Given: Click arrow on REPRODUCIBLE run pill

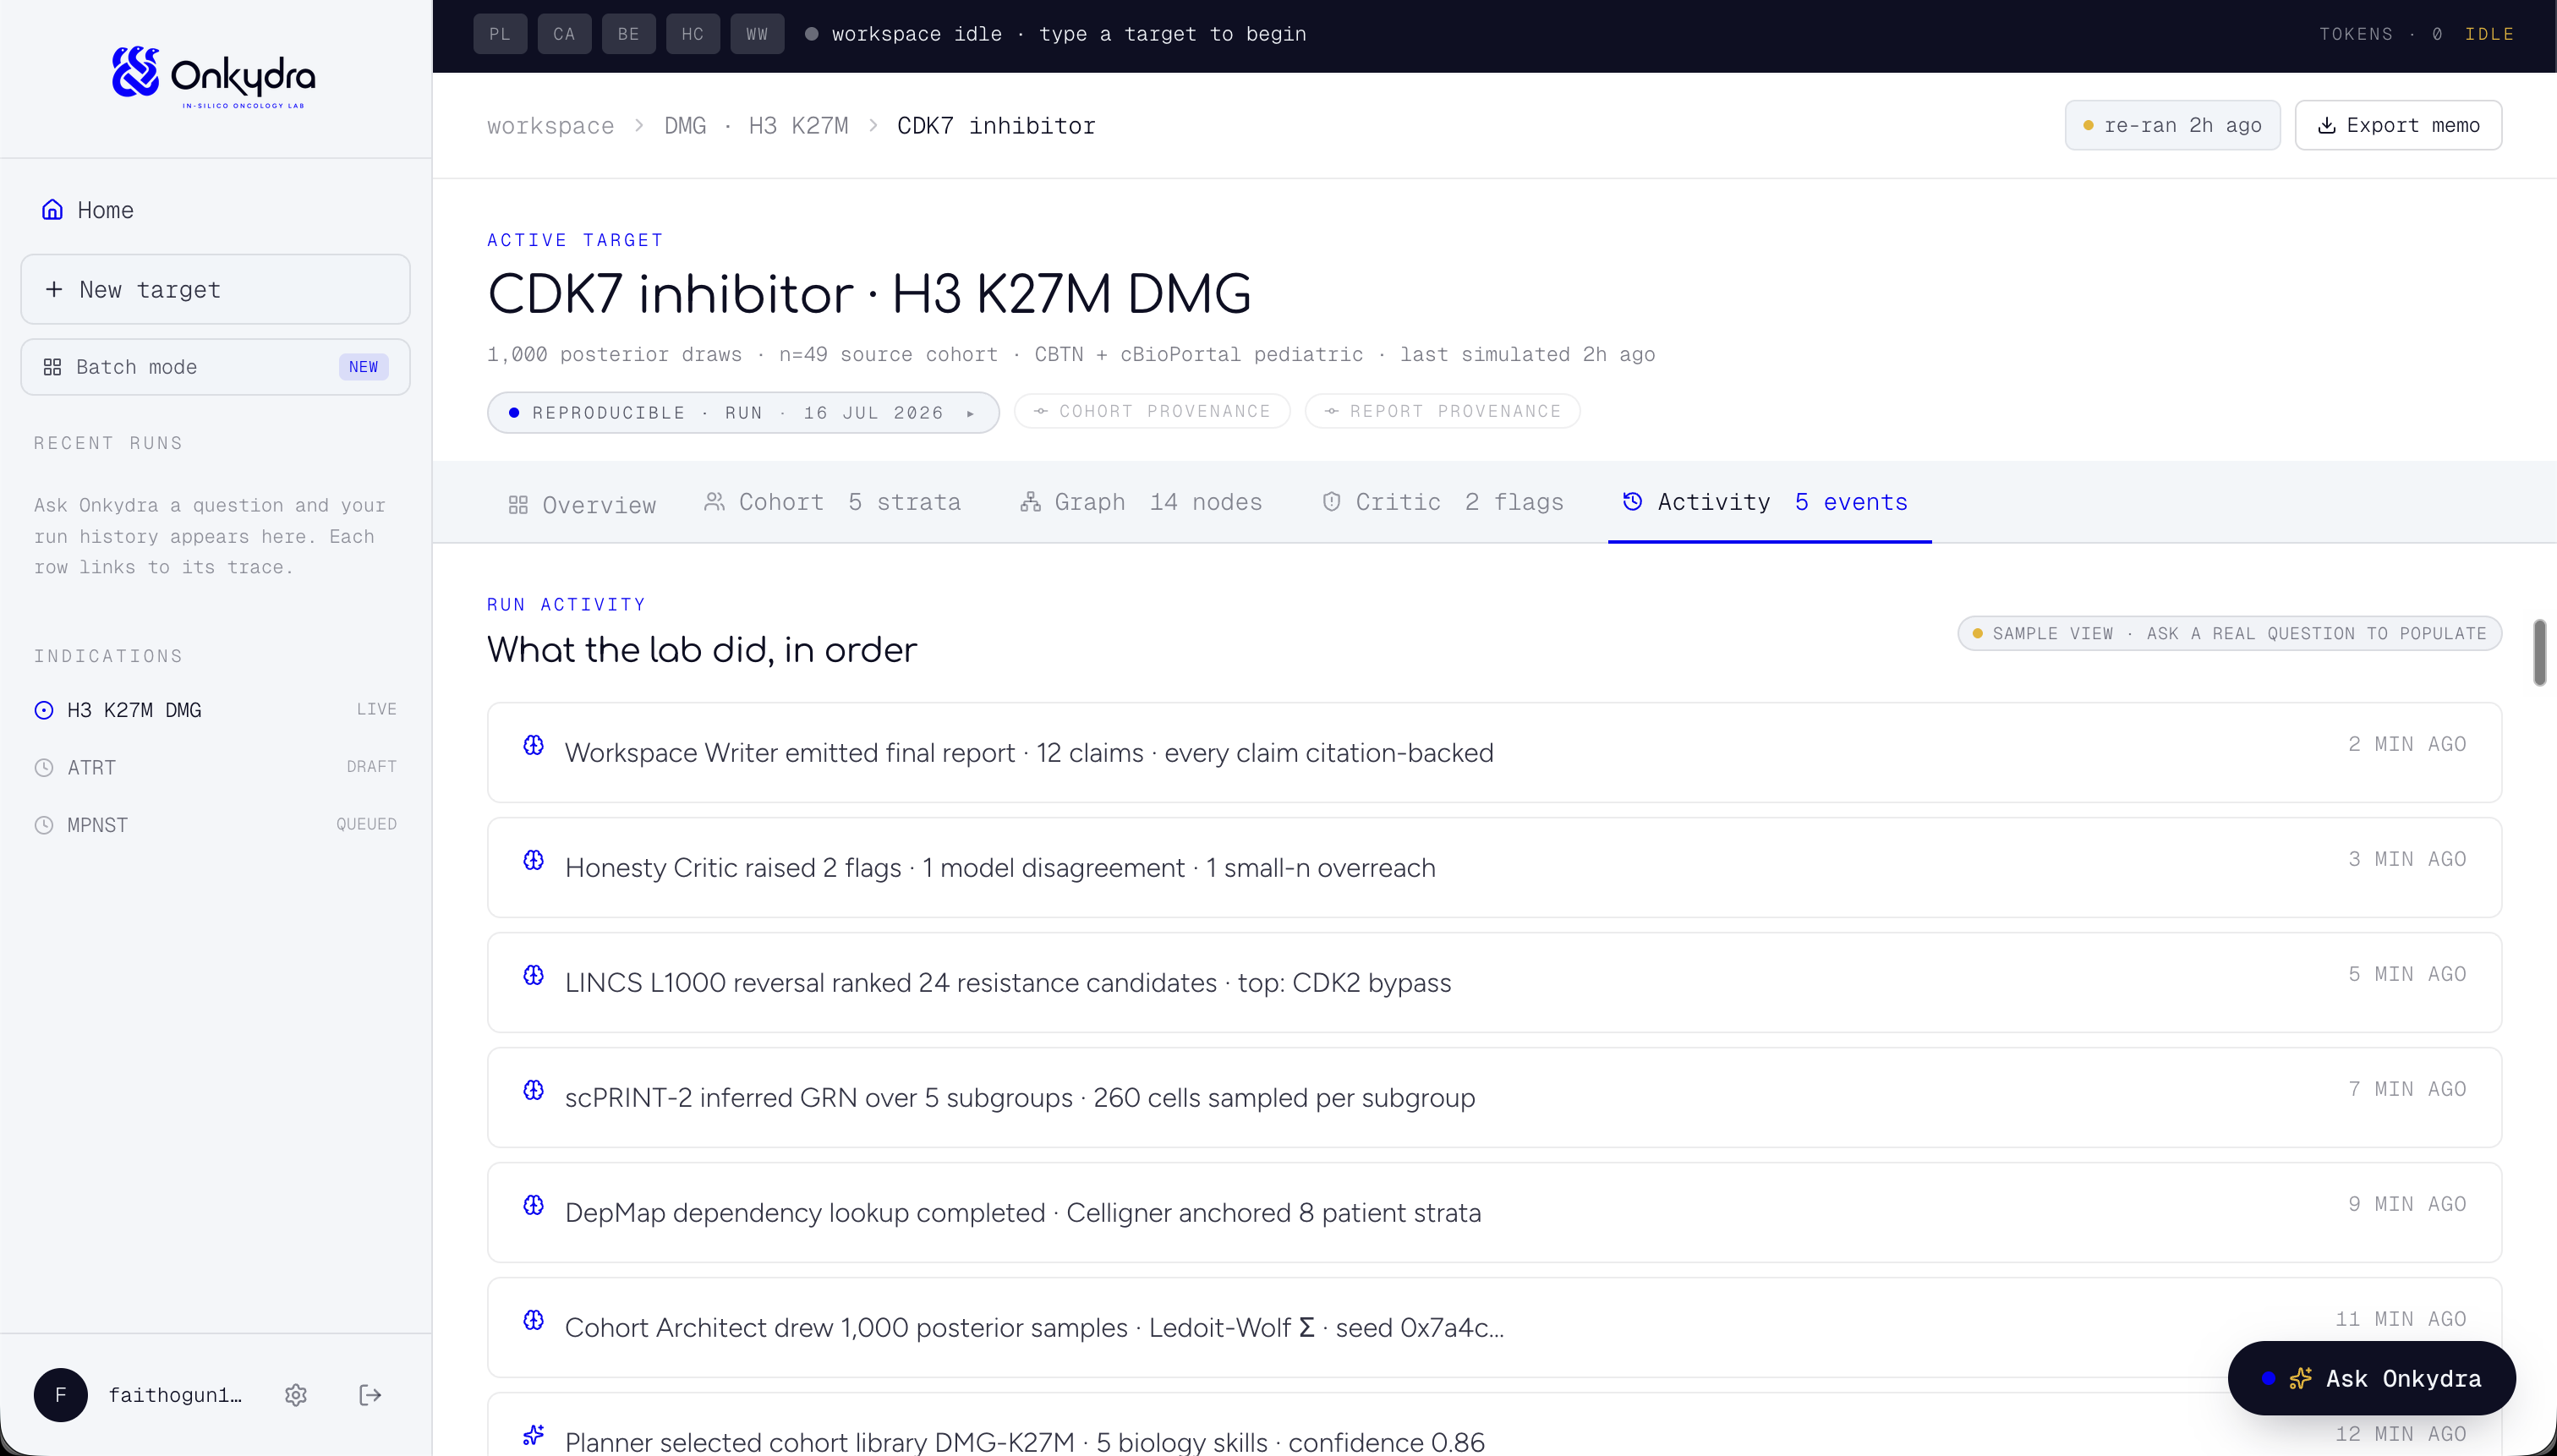Looking at the screenshot, I should (970, 413).
